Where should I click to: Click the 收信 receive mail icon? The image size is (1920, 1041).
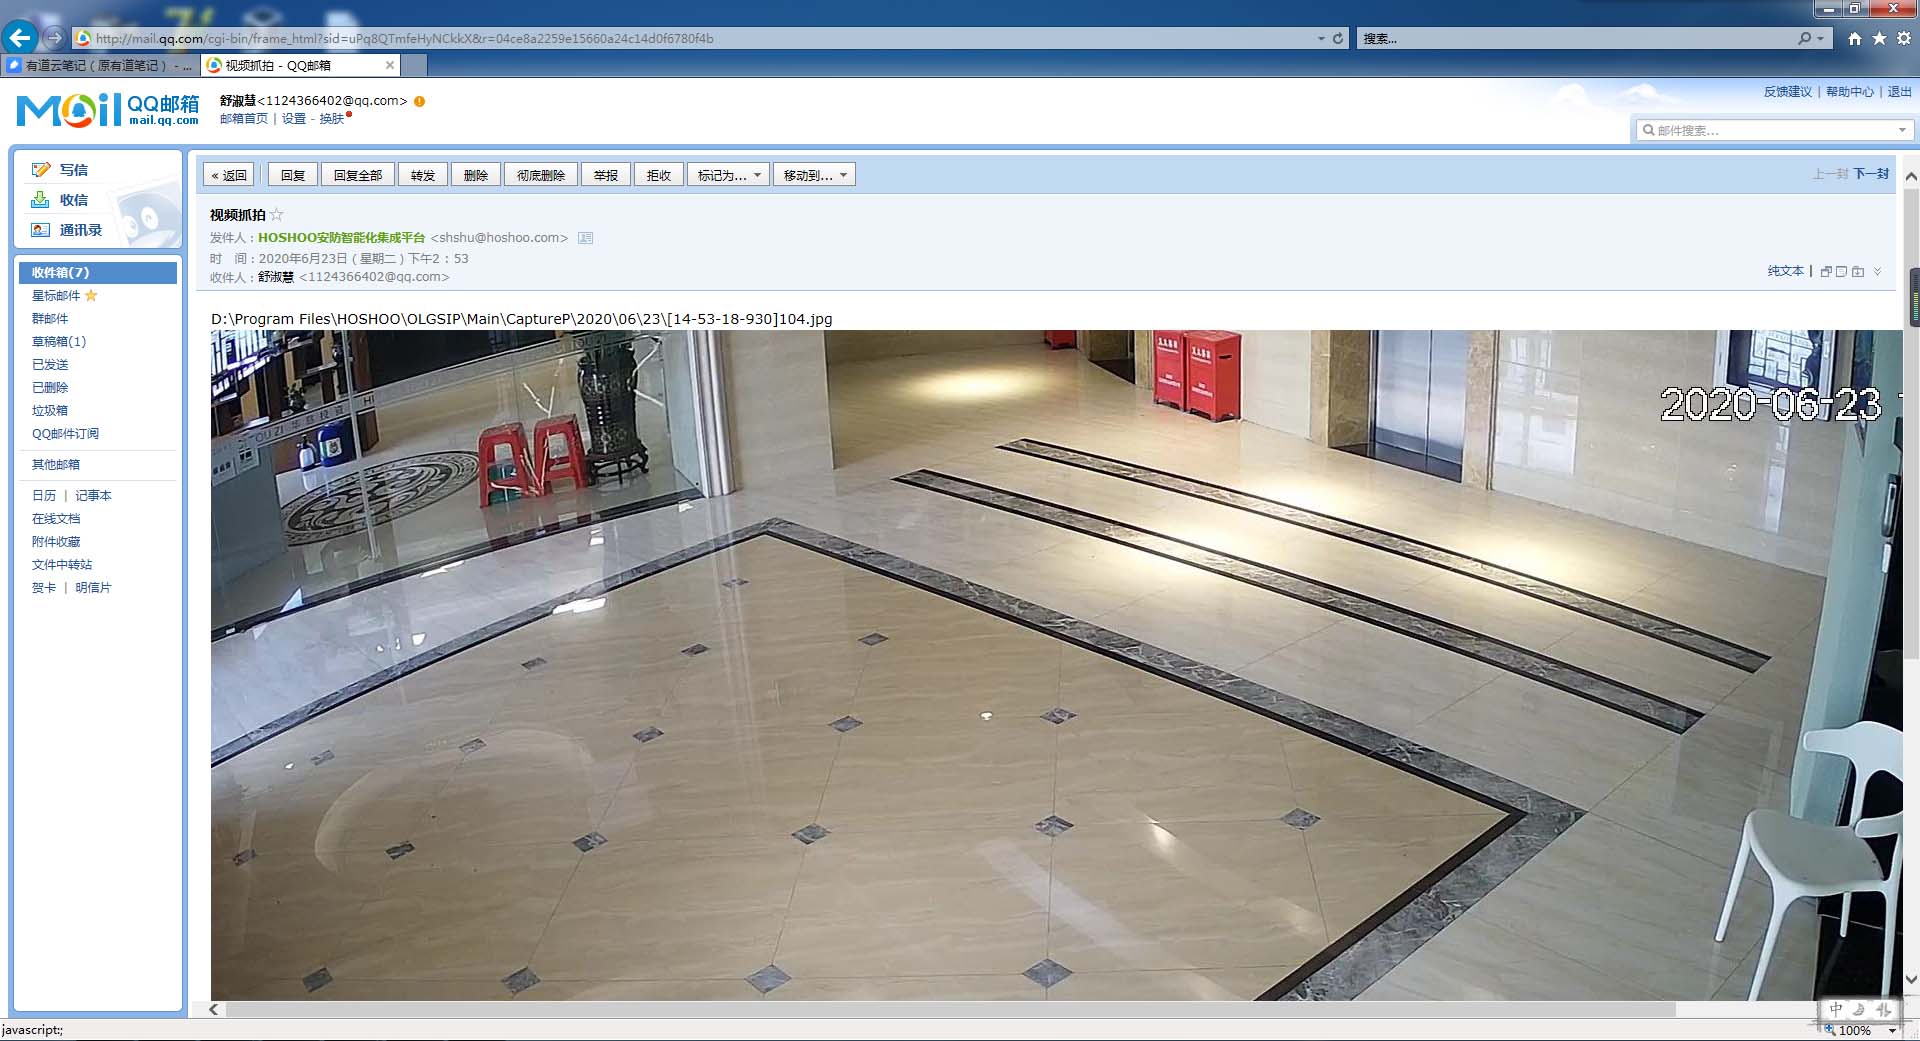41,200
